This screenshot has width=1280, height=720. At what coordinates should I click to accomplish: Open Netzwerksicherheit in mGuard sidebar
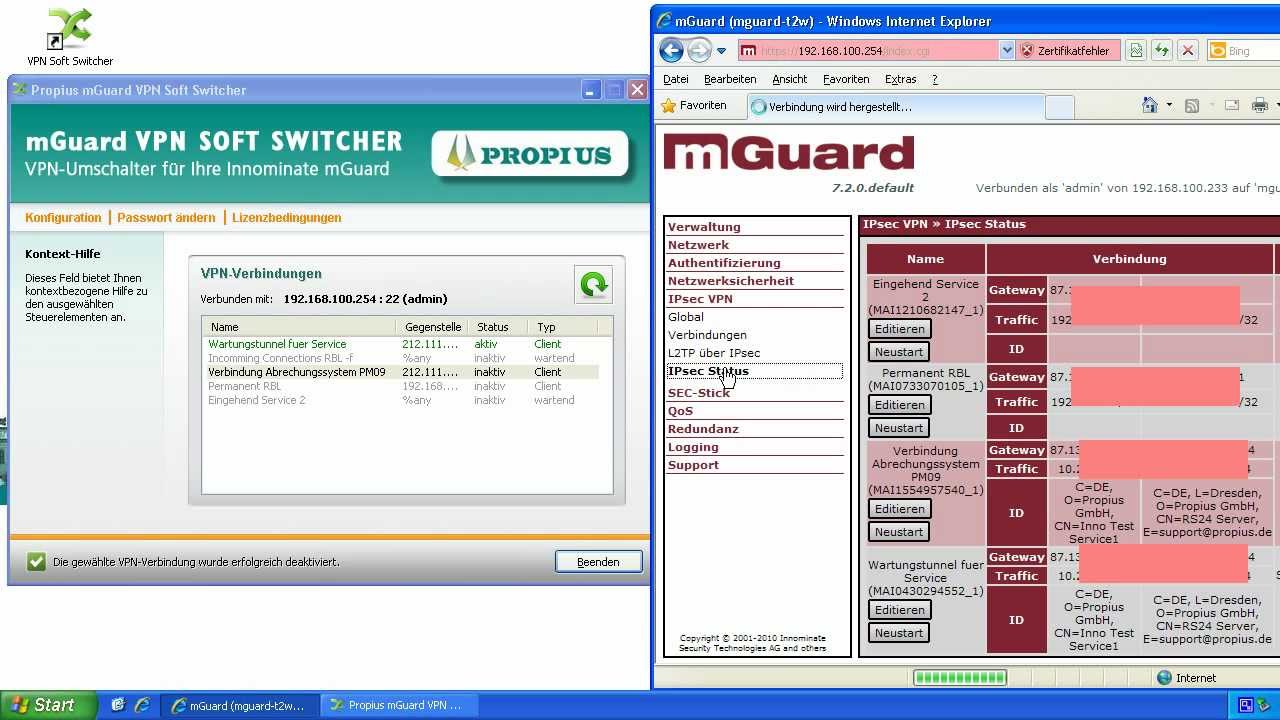[x=731, y=281]
